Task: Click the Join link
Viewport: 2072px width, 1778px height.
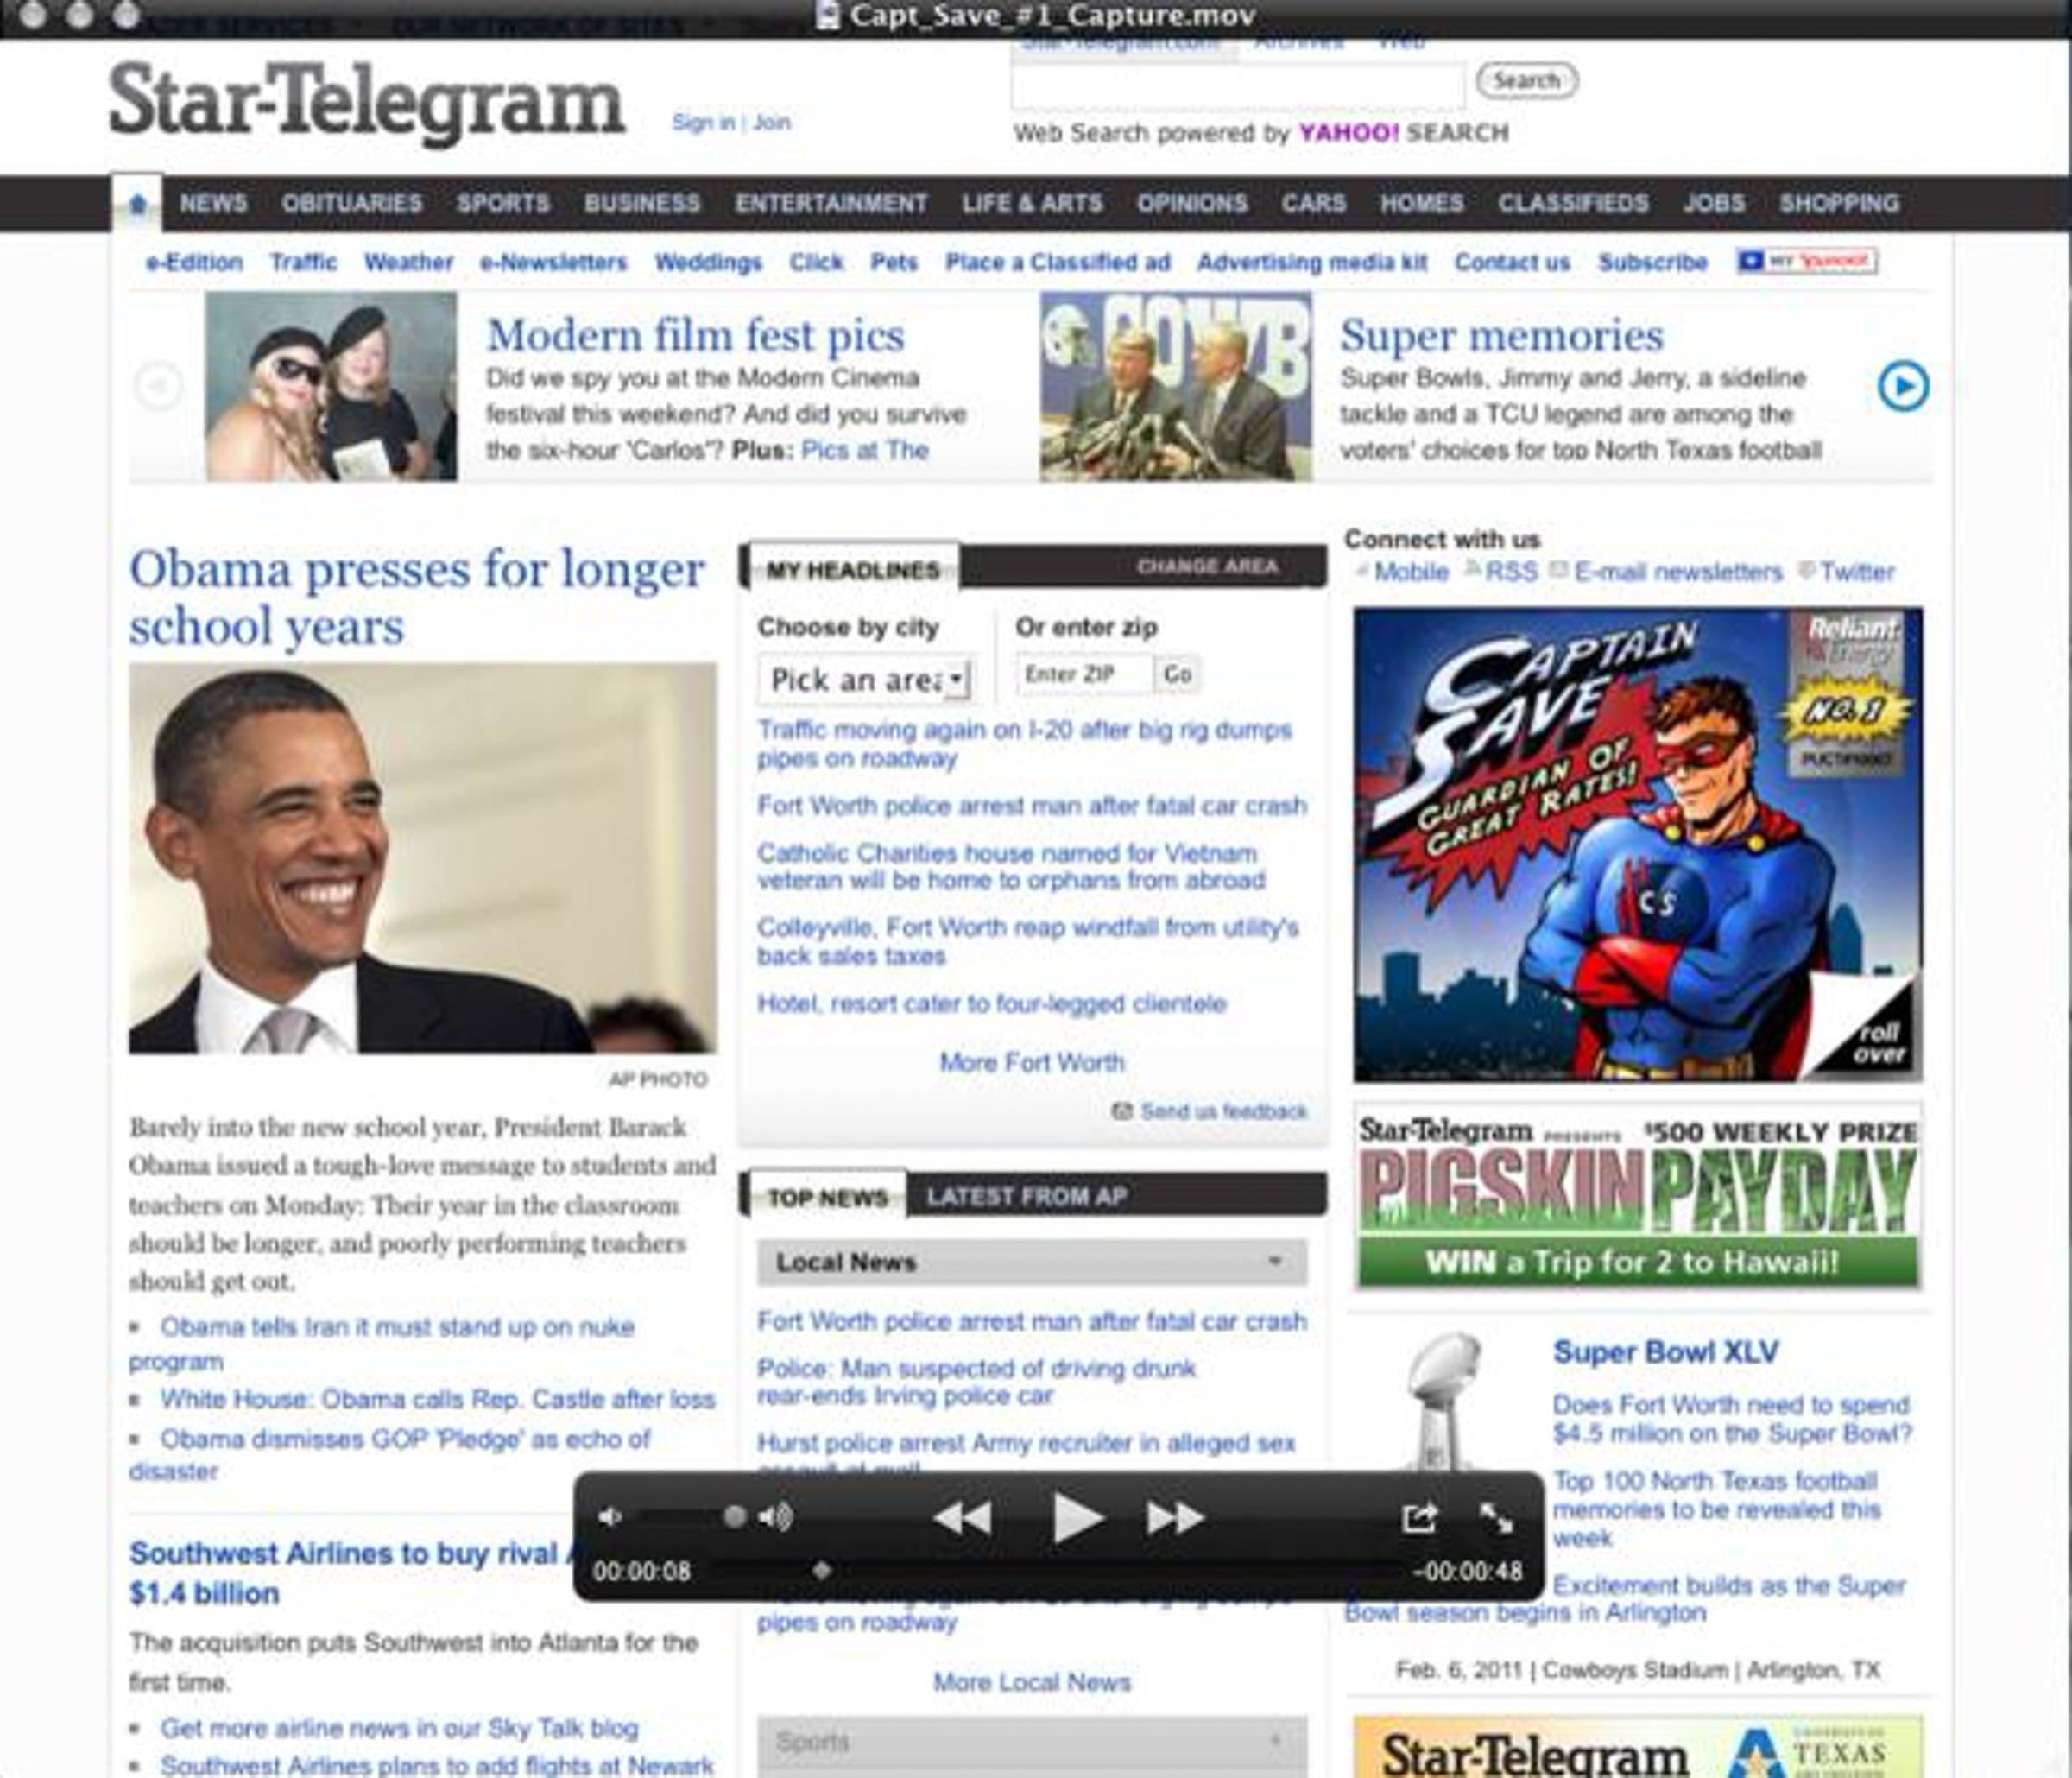Action: point(772,122)
